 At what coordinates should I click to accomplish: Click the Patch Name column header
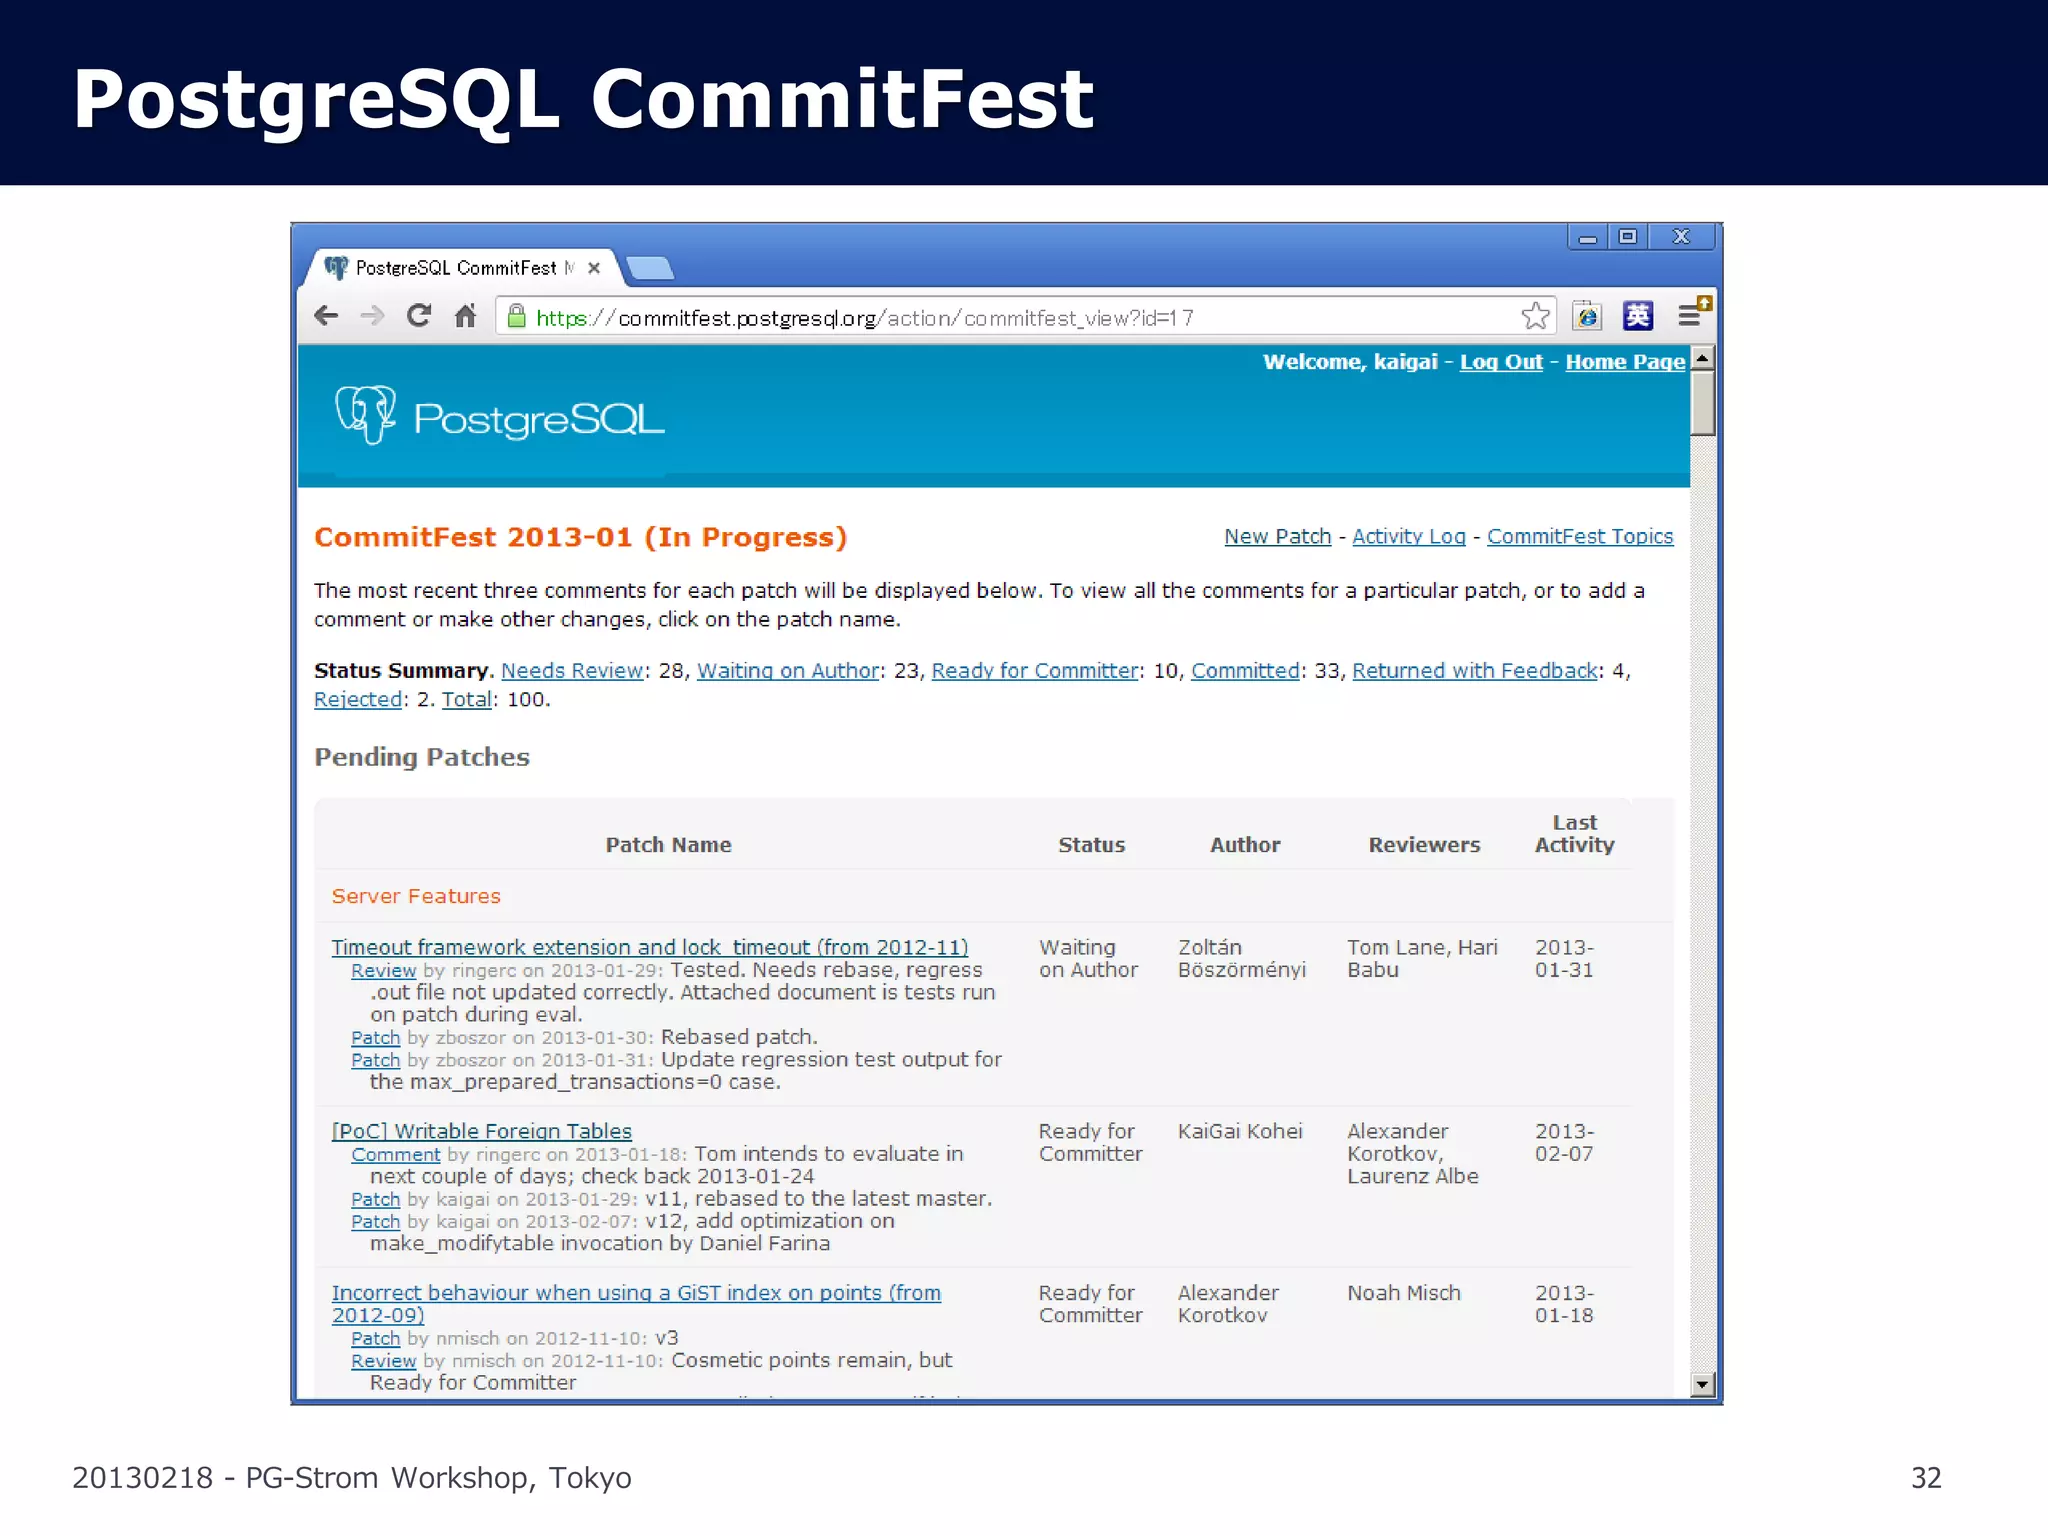pos(668,845)
